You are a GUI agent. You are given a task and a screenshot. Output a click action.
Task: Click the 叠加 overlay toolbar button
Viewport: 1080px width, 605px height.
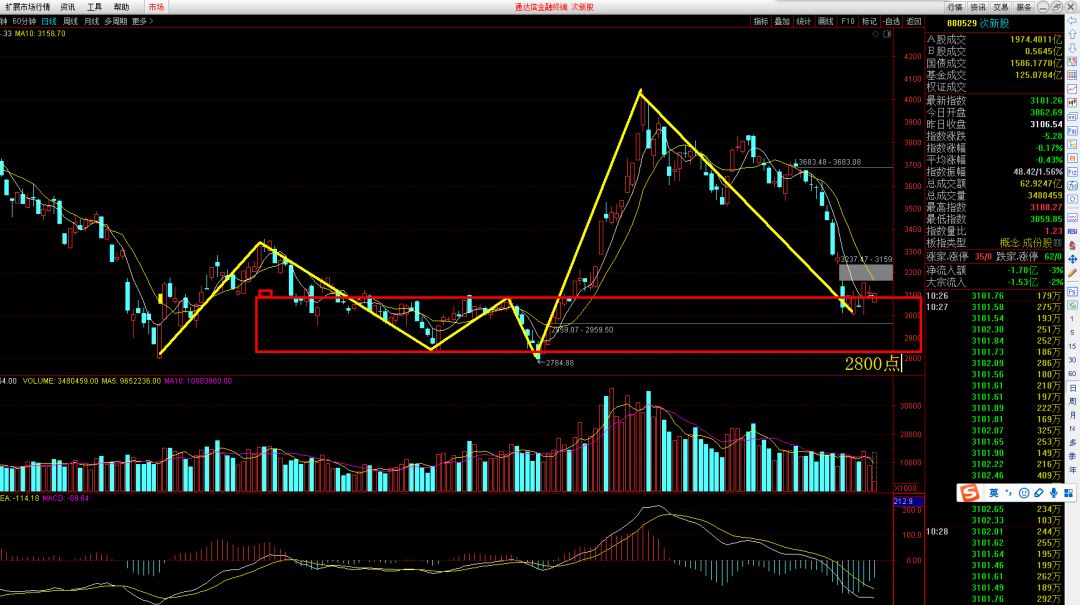pos(782,21)
